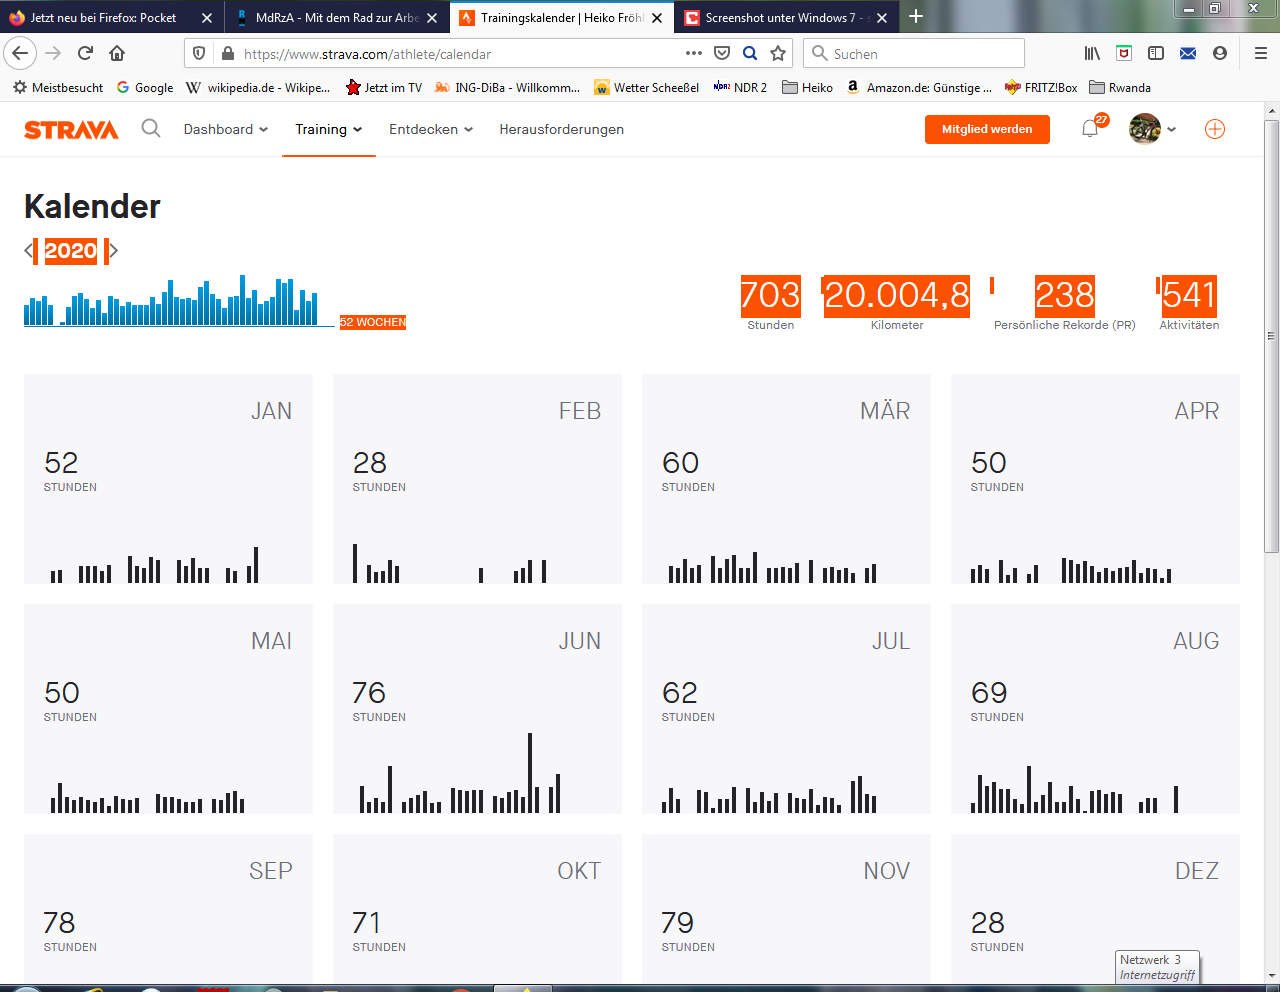
Task: Open the Entdecken dropdown
Action: pos(431,129)
